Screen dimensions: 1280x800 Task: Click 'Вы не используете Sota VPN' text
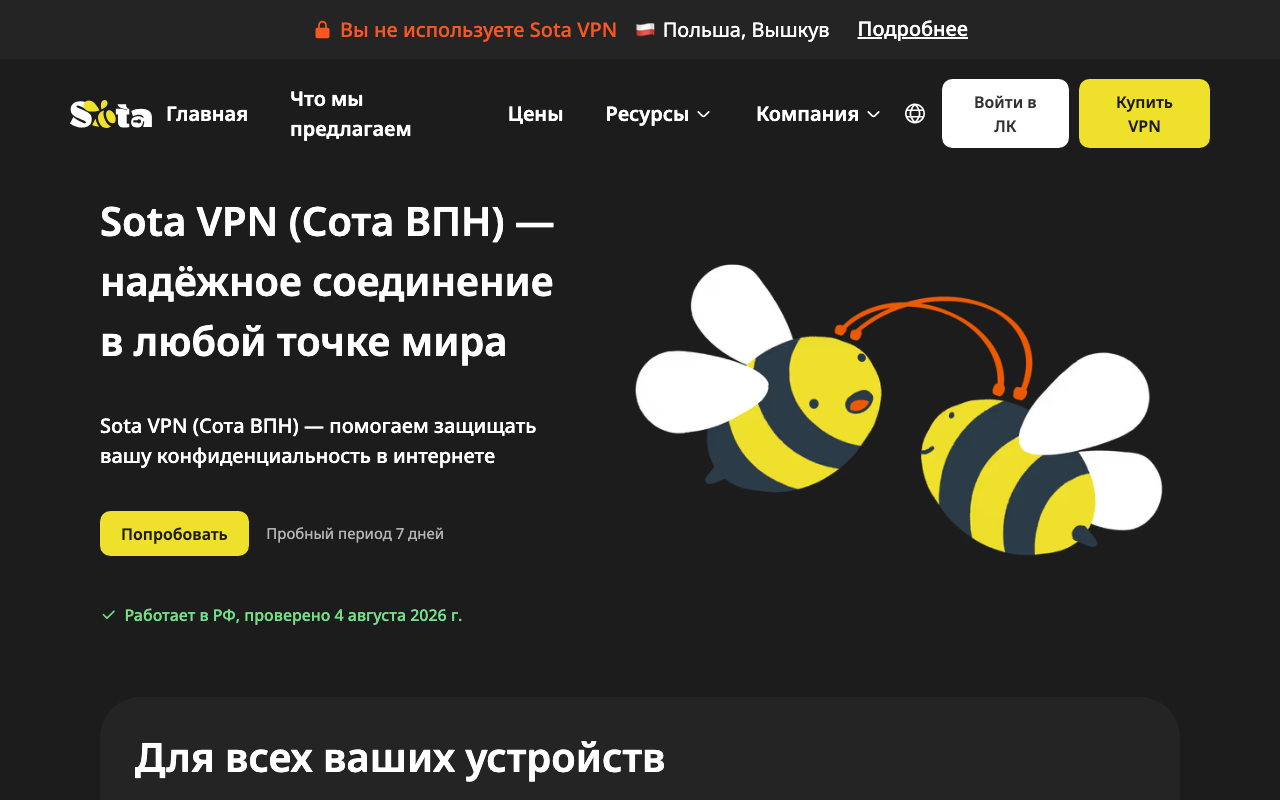point(478,30)
